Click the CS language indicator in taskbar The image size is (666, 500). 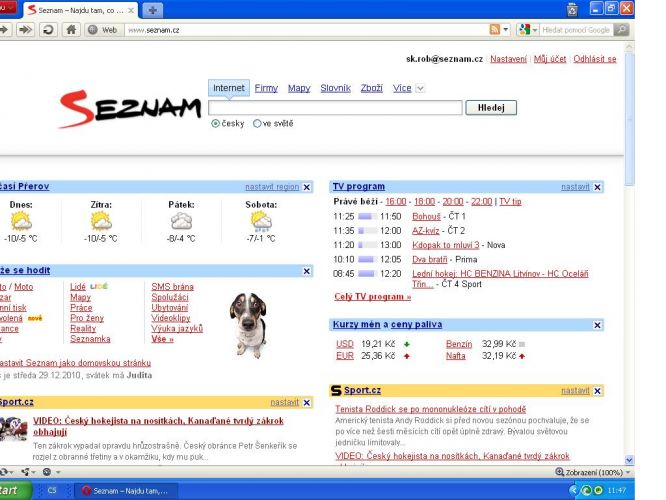(x=52, y=491)
